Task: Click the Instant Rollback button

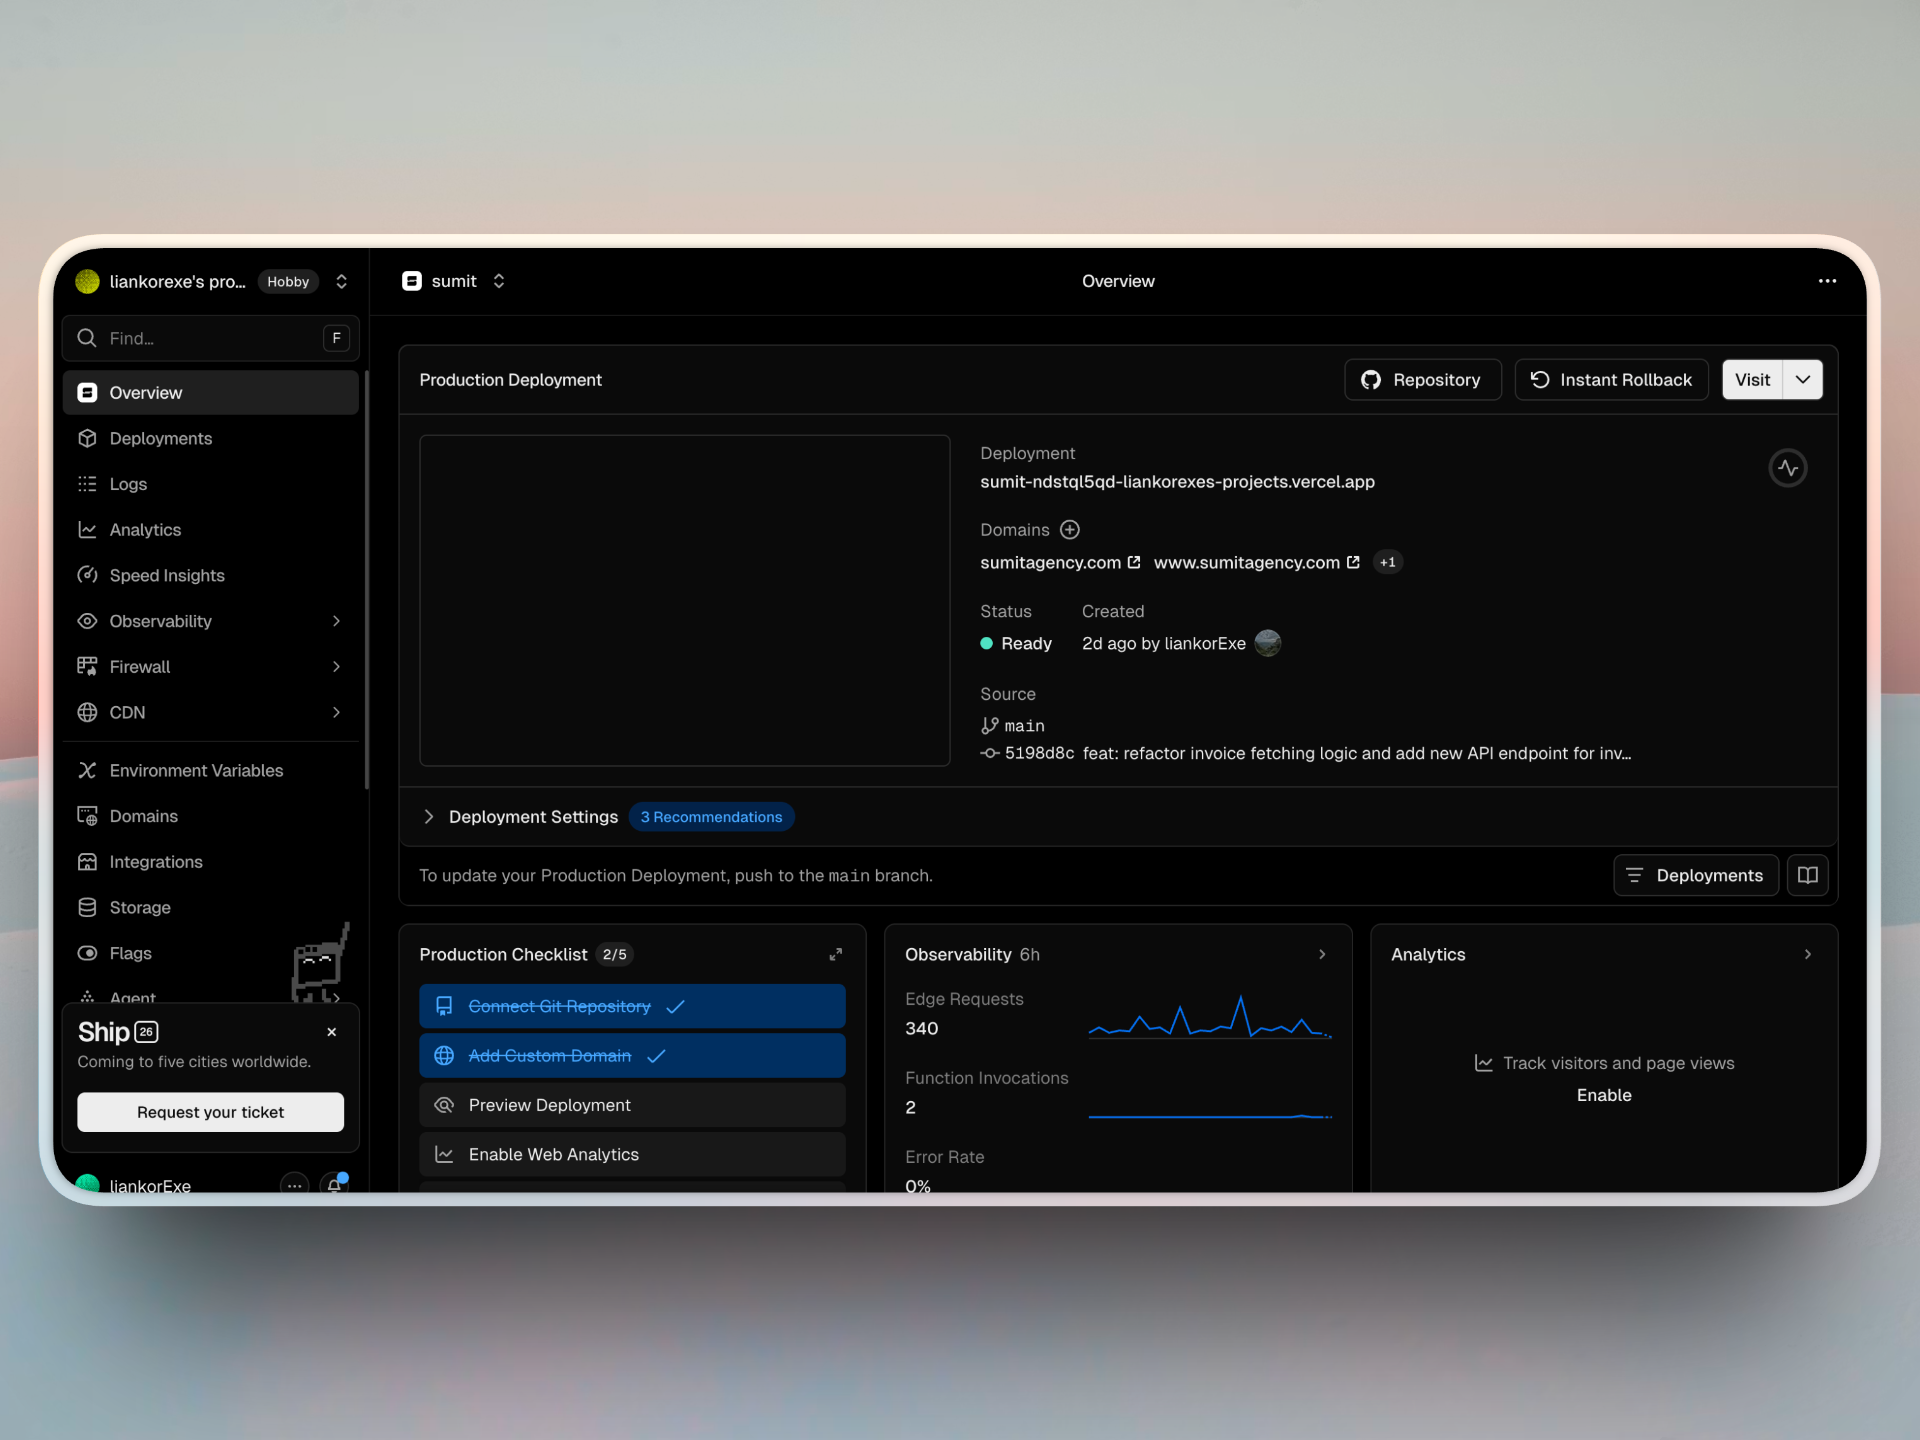Action: tap(1612, 380)
